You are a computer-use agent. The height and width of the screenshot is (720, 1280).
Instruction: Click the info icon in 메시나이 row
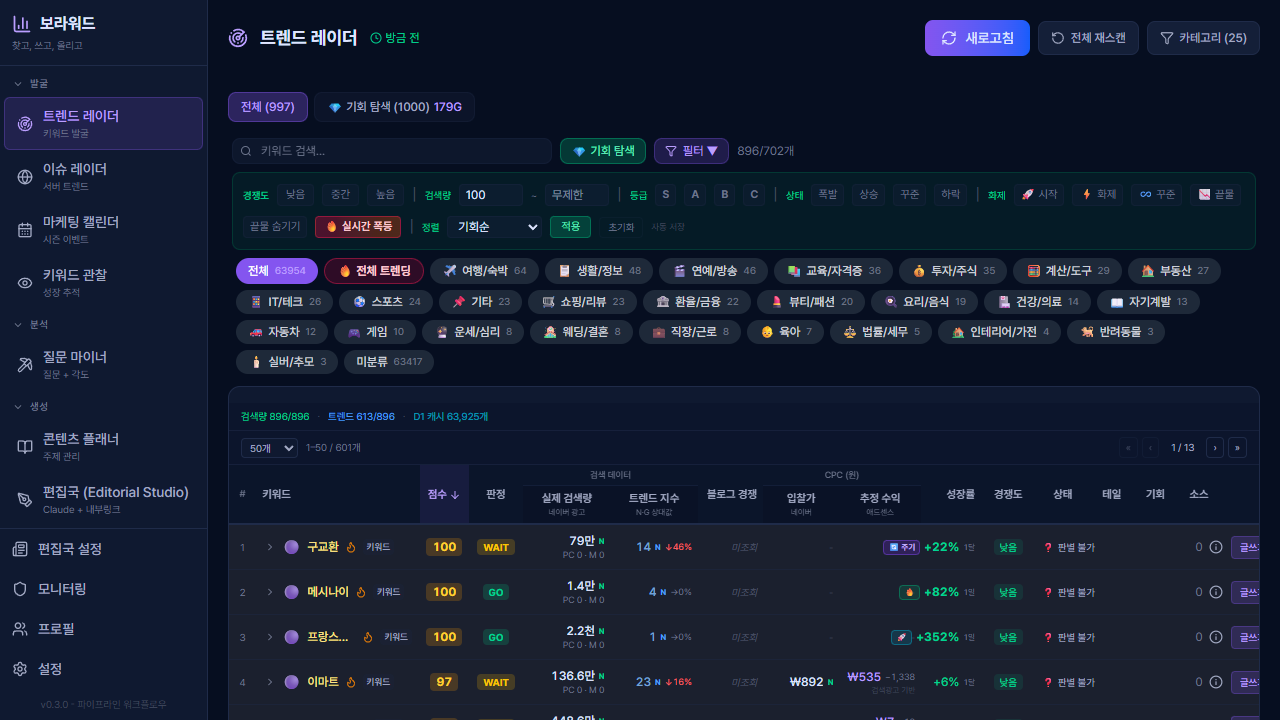pos(1216,592)
